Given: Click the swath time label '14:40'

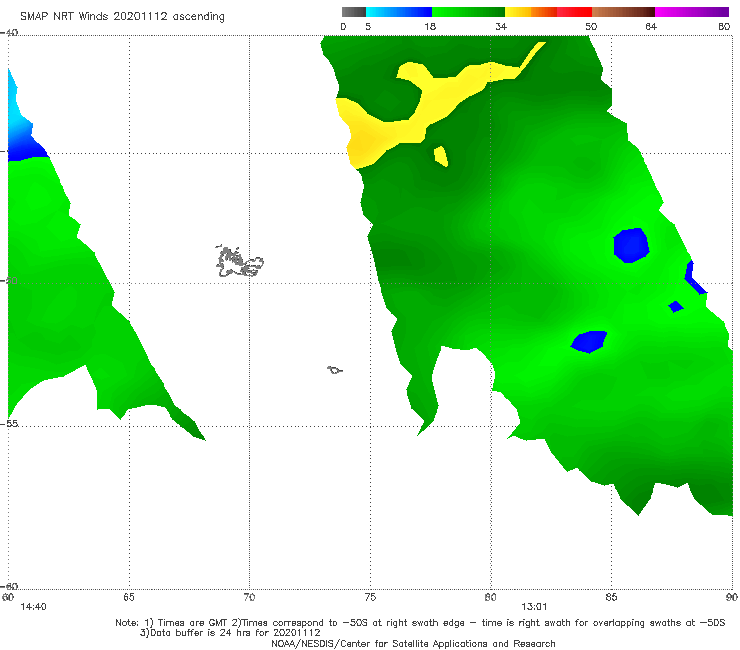Looking at the screenshot, I should pos(34,607).
